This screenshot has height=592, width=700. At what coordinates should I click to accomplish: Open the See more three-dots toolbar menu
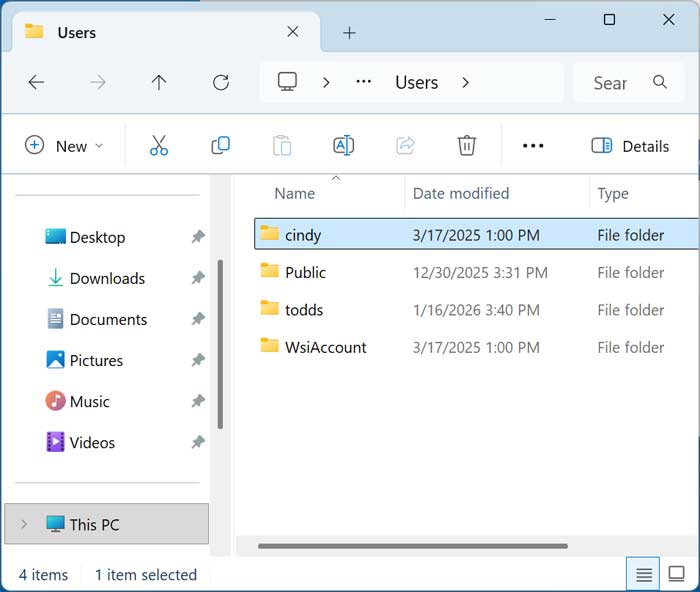(533, 146)
